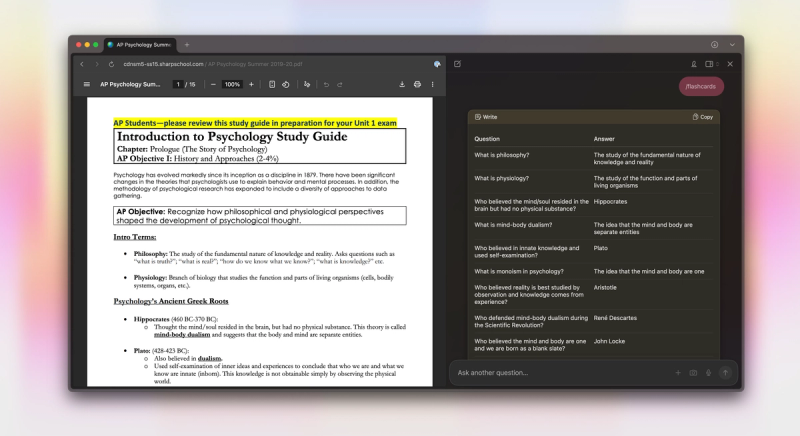Toggle the assistant sidebar layout icon
This screenshot has height=436, width=800.
[x=709, y=64]
